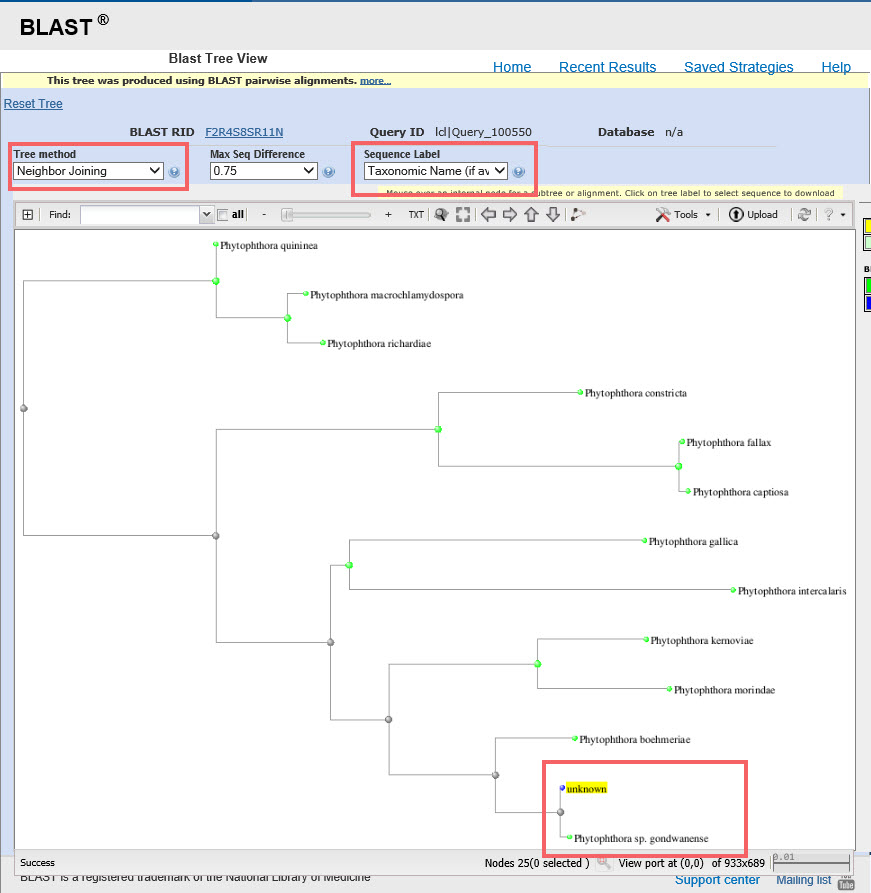Click zoom in plus button in tree toolbar
Screen dimensions: 871x893
point(389,215)
